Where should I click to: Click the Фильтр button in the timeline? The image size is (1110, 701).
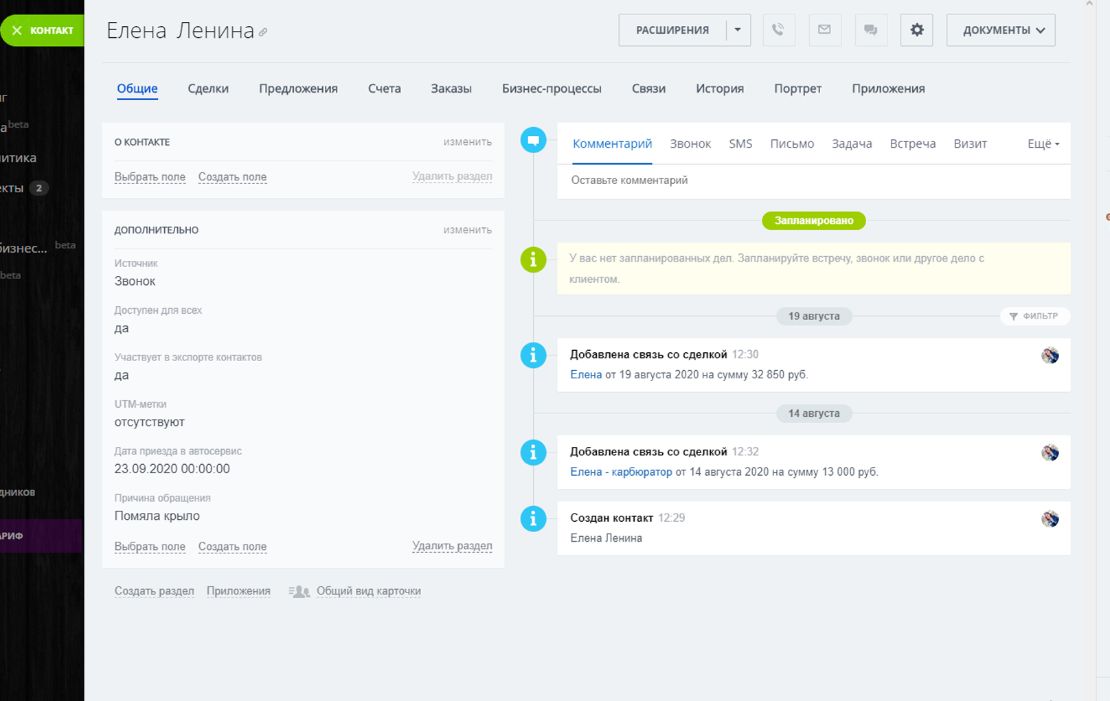point(1034,316)
